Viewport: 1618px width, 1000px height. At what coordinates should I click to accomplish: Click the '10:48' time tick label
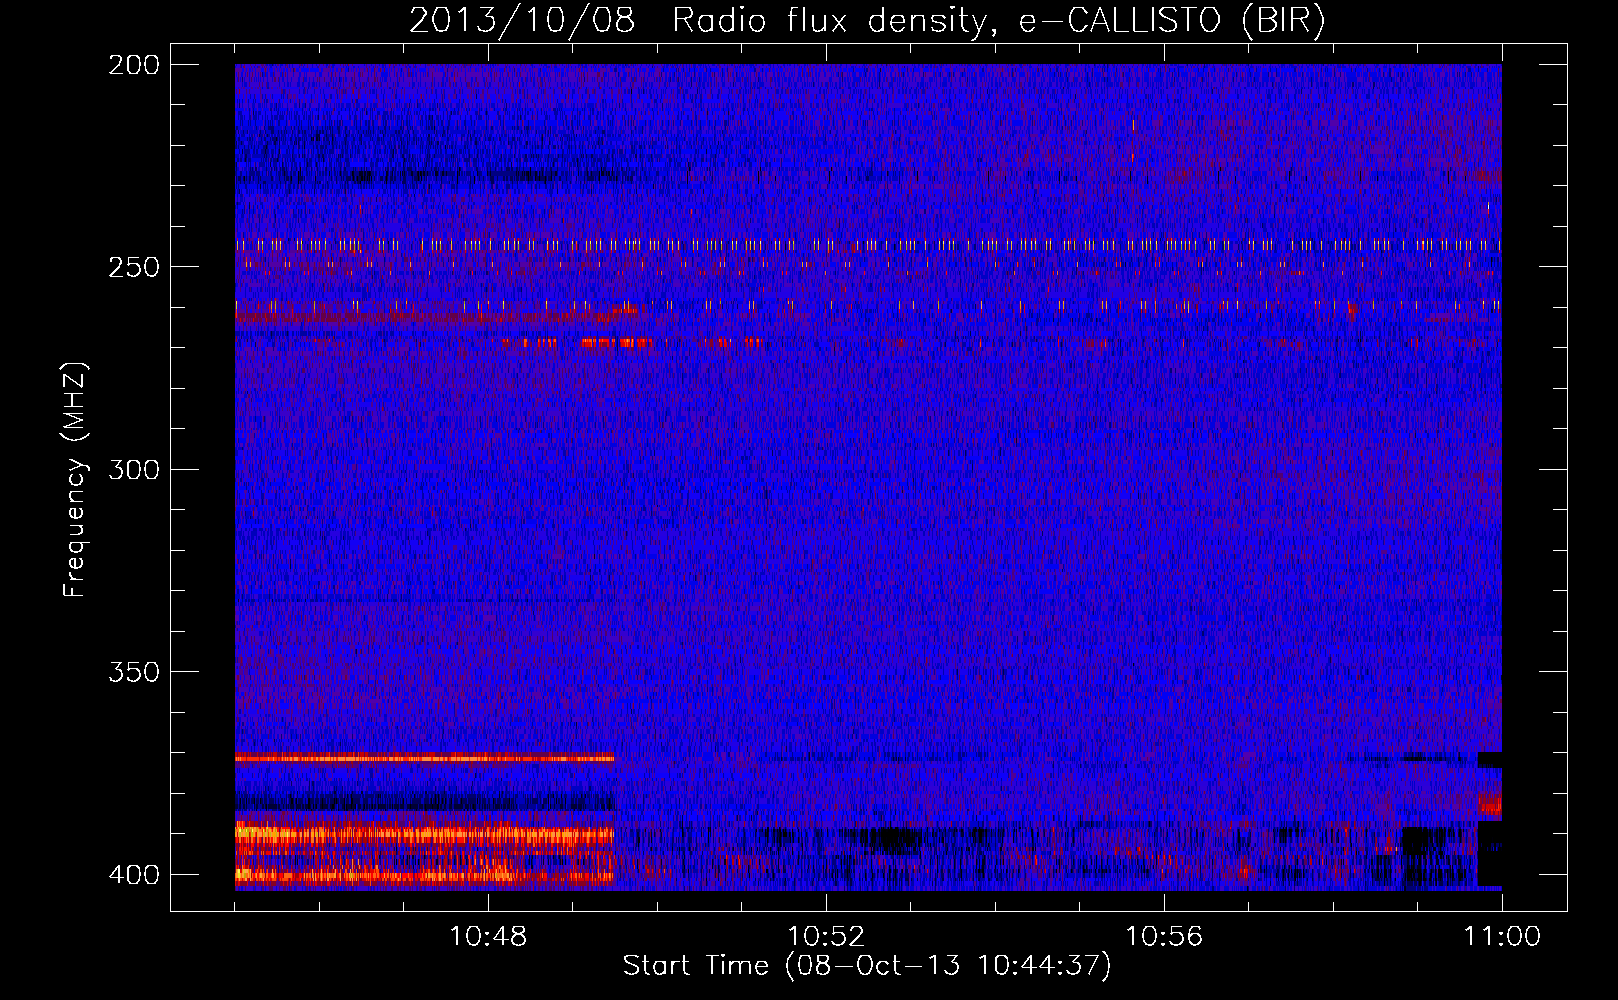pyautogui.click(x=488, y=937)
